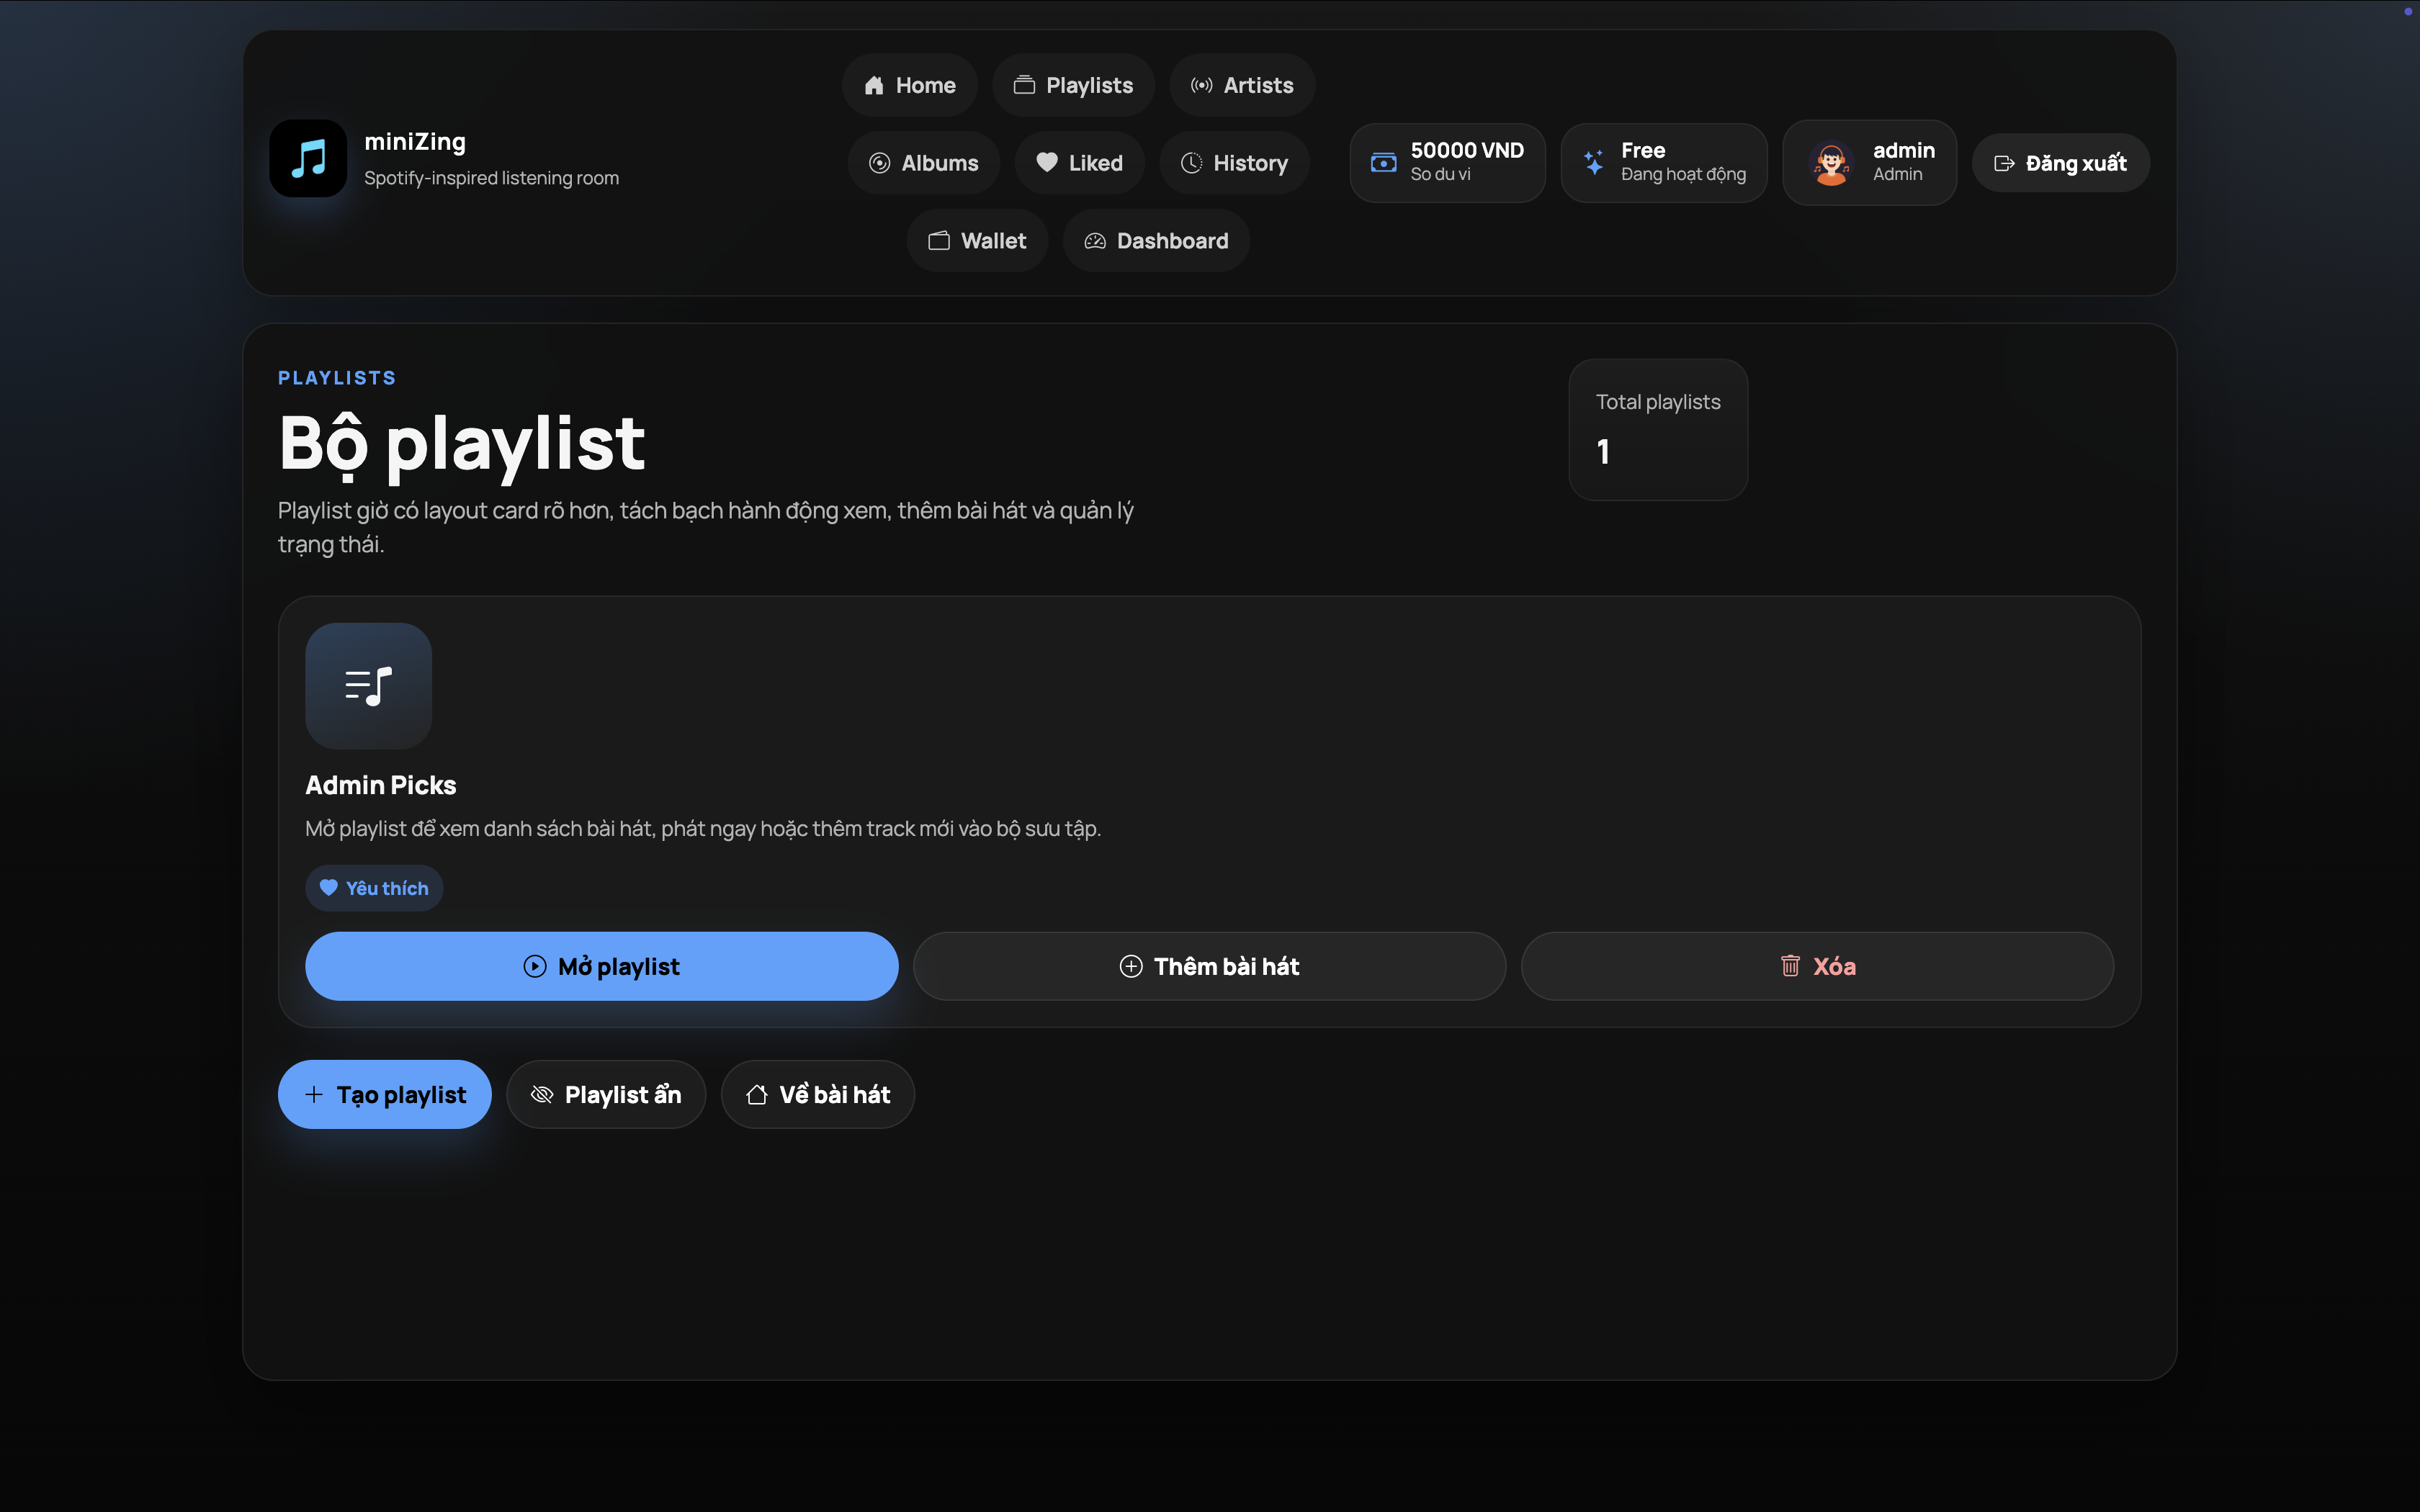Click the Total playlists stat card

(1658, 429)
